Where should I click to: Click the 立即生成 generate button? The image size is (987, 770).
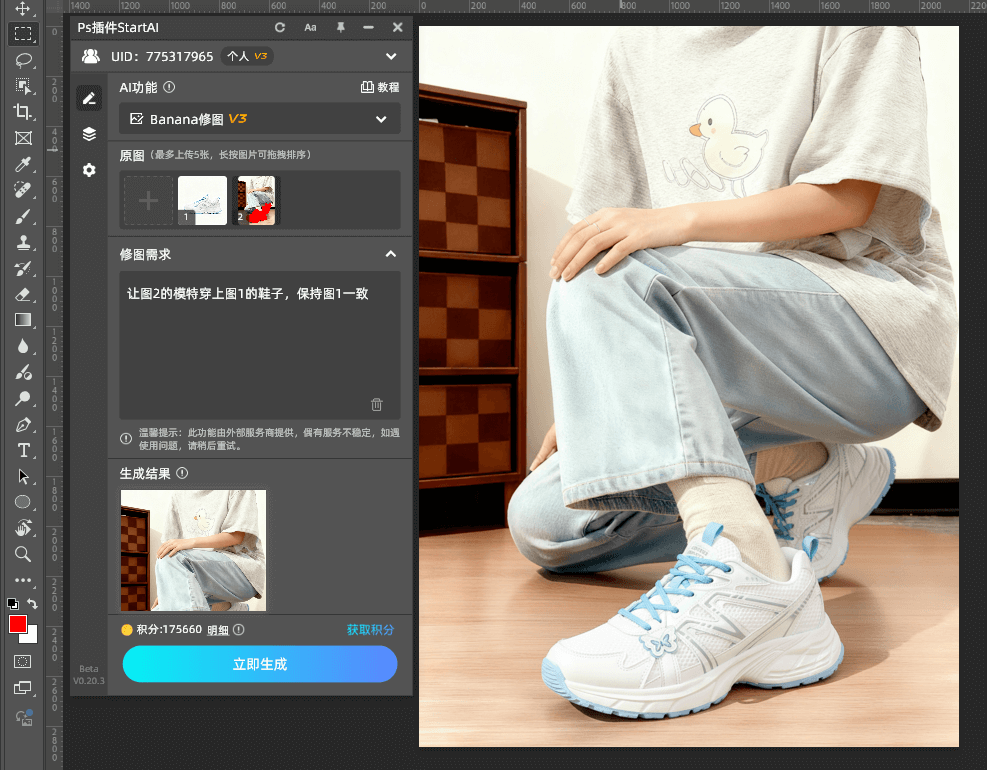[259, 664]
